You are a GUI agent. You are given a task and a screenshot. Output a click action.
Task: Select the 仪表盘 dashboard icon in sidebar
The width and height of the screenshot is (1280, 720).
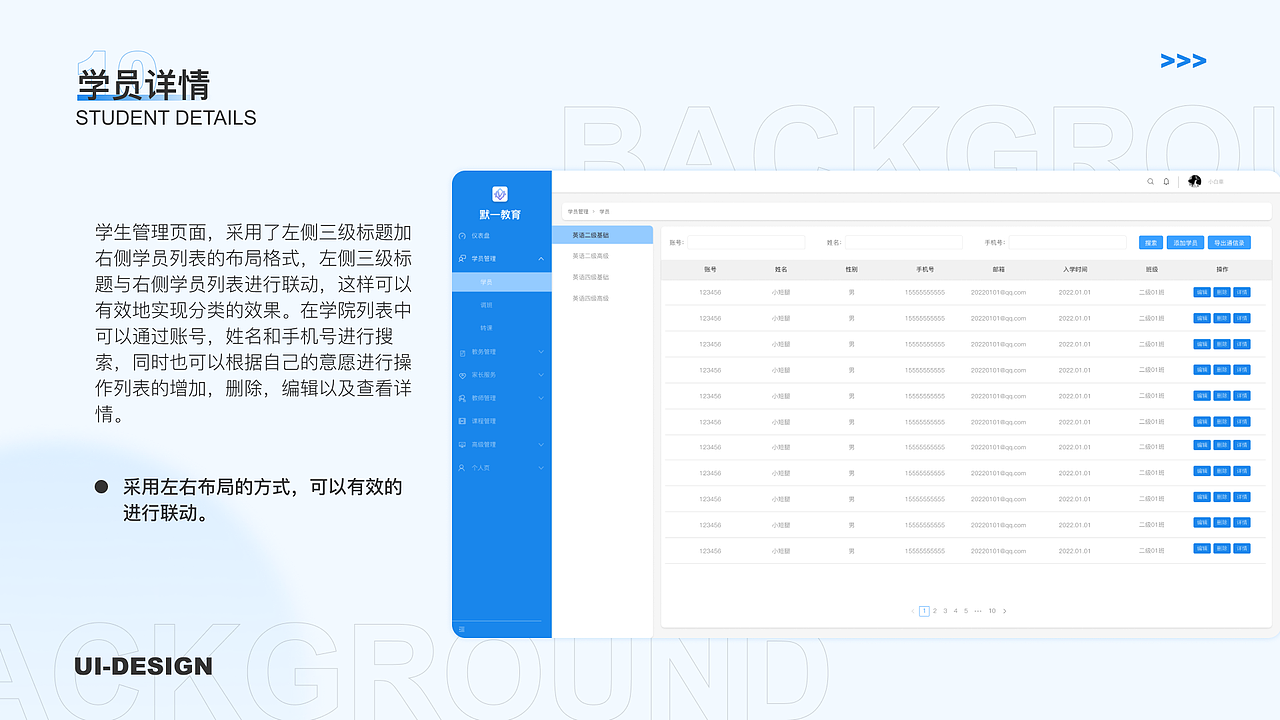click(x=460, y=235)
